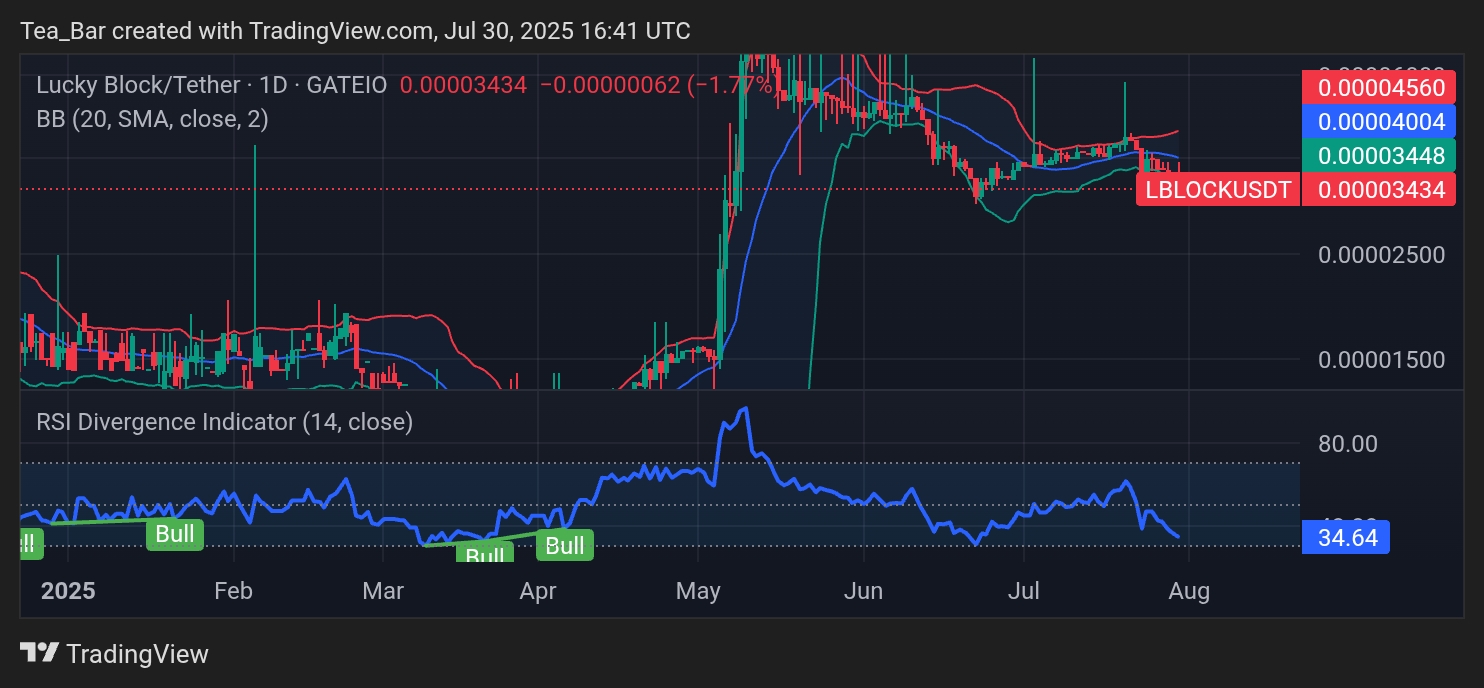Click the Aug time axis label
Image resolution: width=1484 pixels, height=688 pixels.
click(1189, 591)
